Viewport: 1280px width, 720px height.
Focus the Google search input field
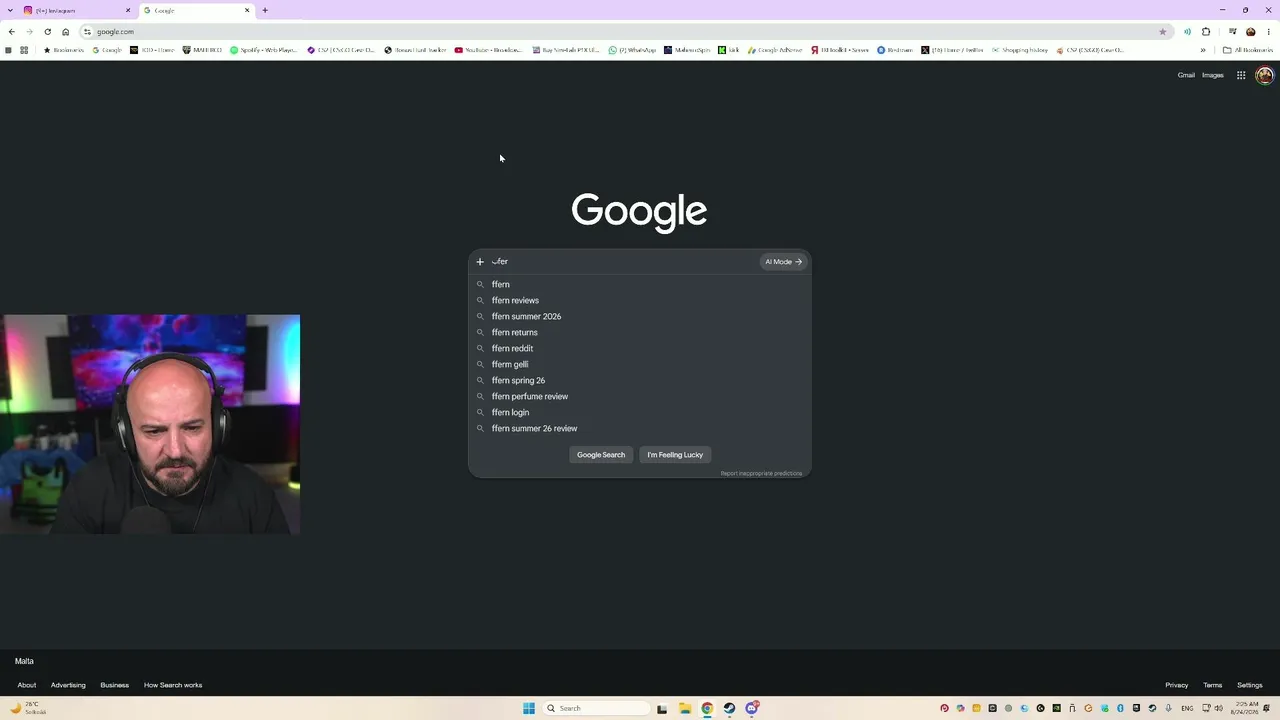tap(624, 262)
